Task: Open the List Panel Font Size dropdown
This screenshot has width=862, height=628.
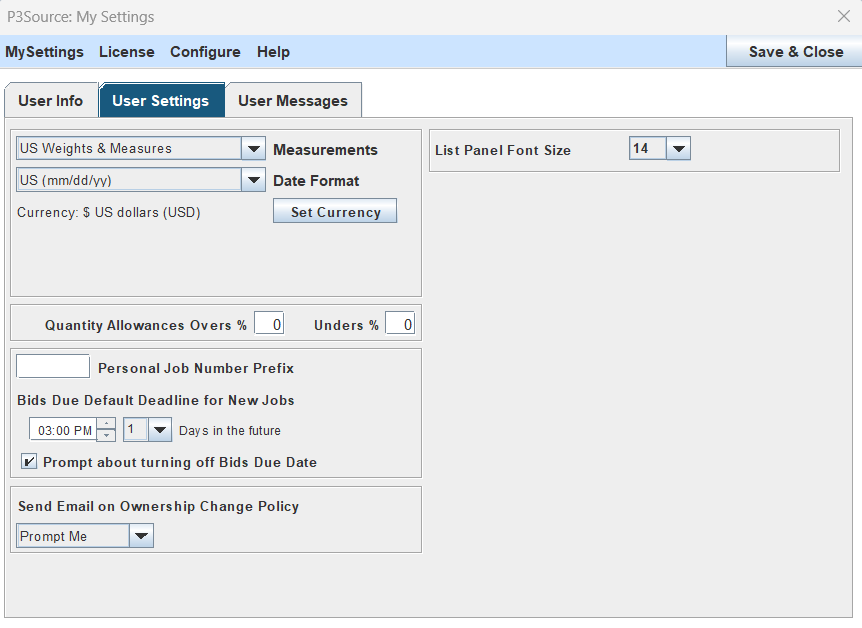Action: [x=679, y=147]
